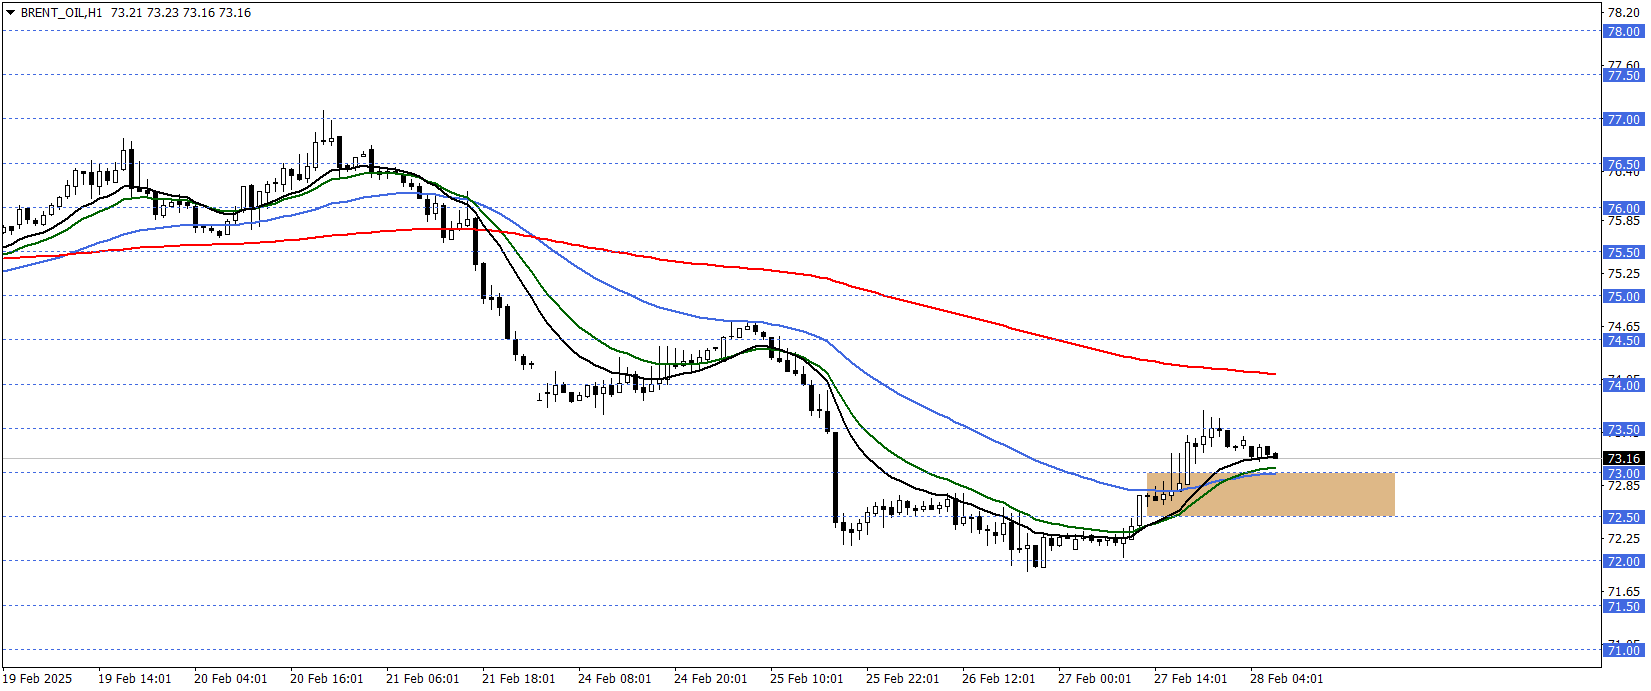Click the 75.50 level price label

click(x=1624, y=252)
